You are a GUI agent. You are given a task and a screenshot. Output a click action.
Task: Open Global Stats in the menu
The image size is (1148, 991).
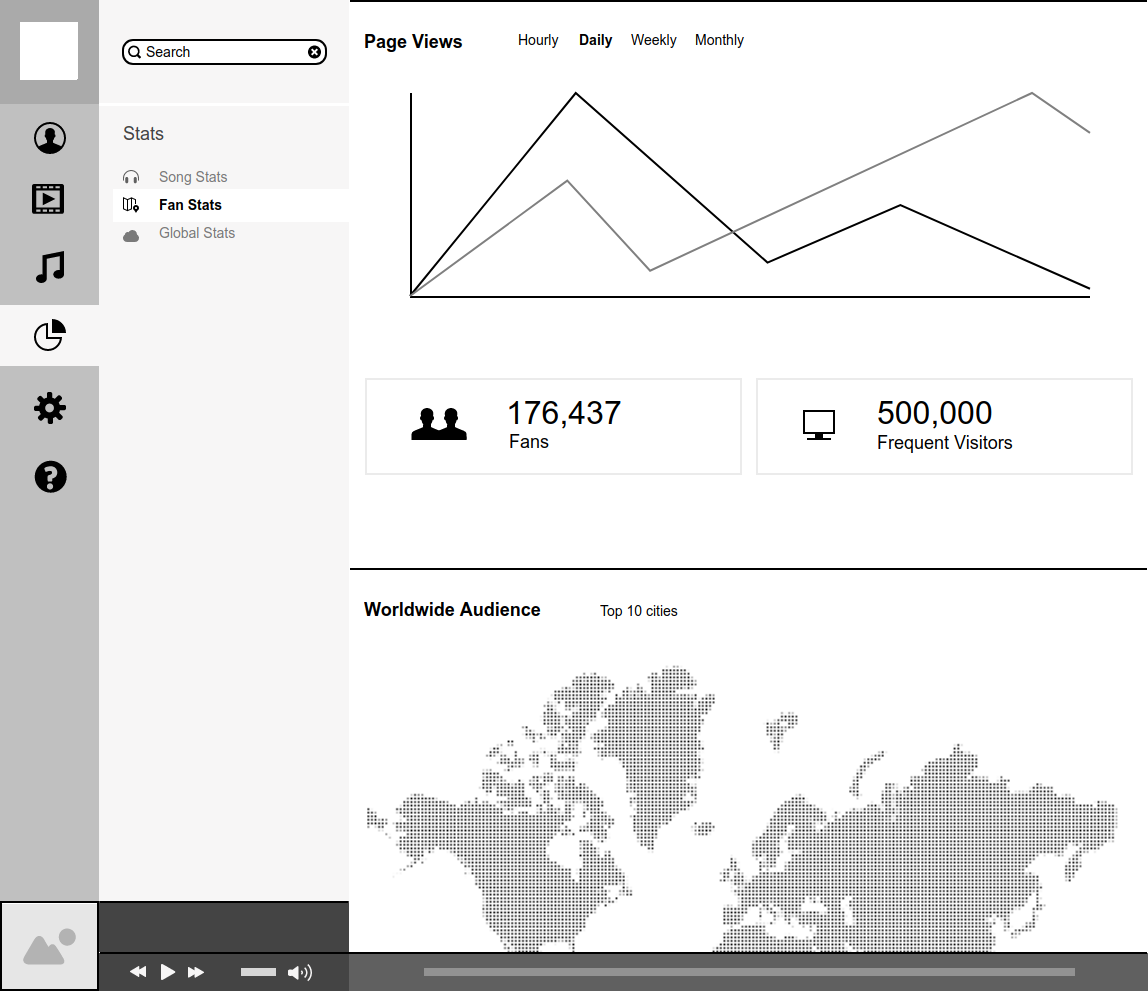click(x=196, y=233)
